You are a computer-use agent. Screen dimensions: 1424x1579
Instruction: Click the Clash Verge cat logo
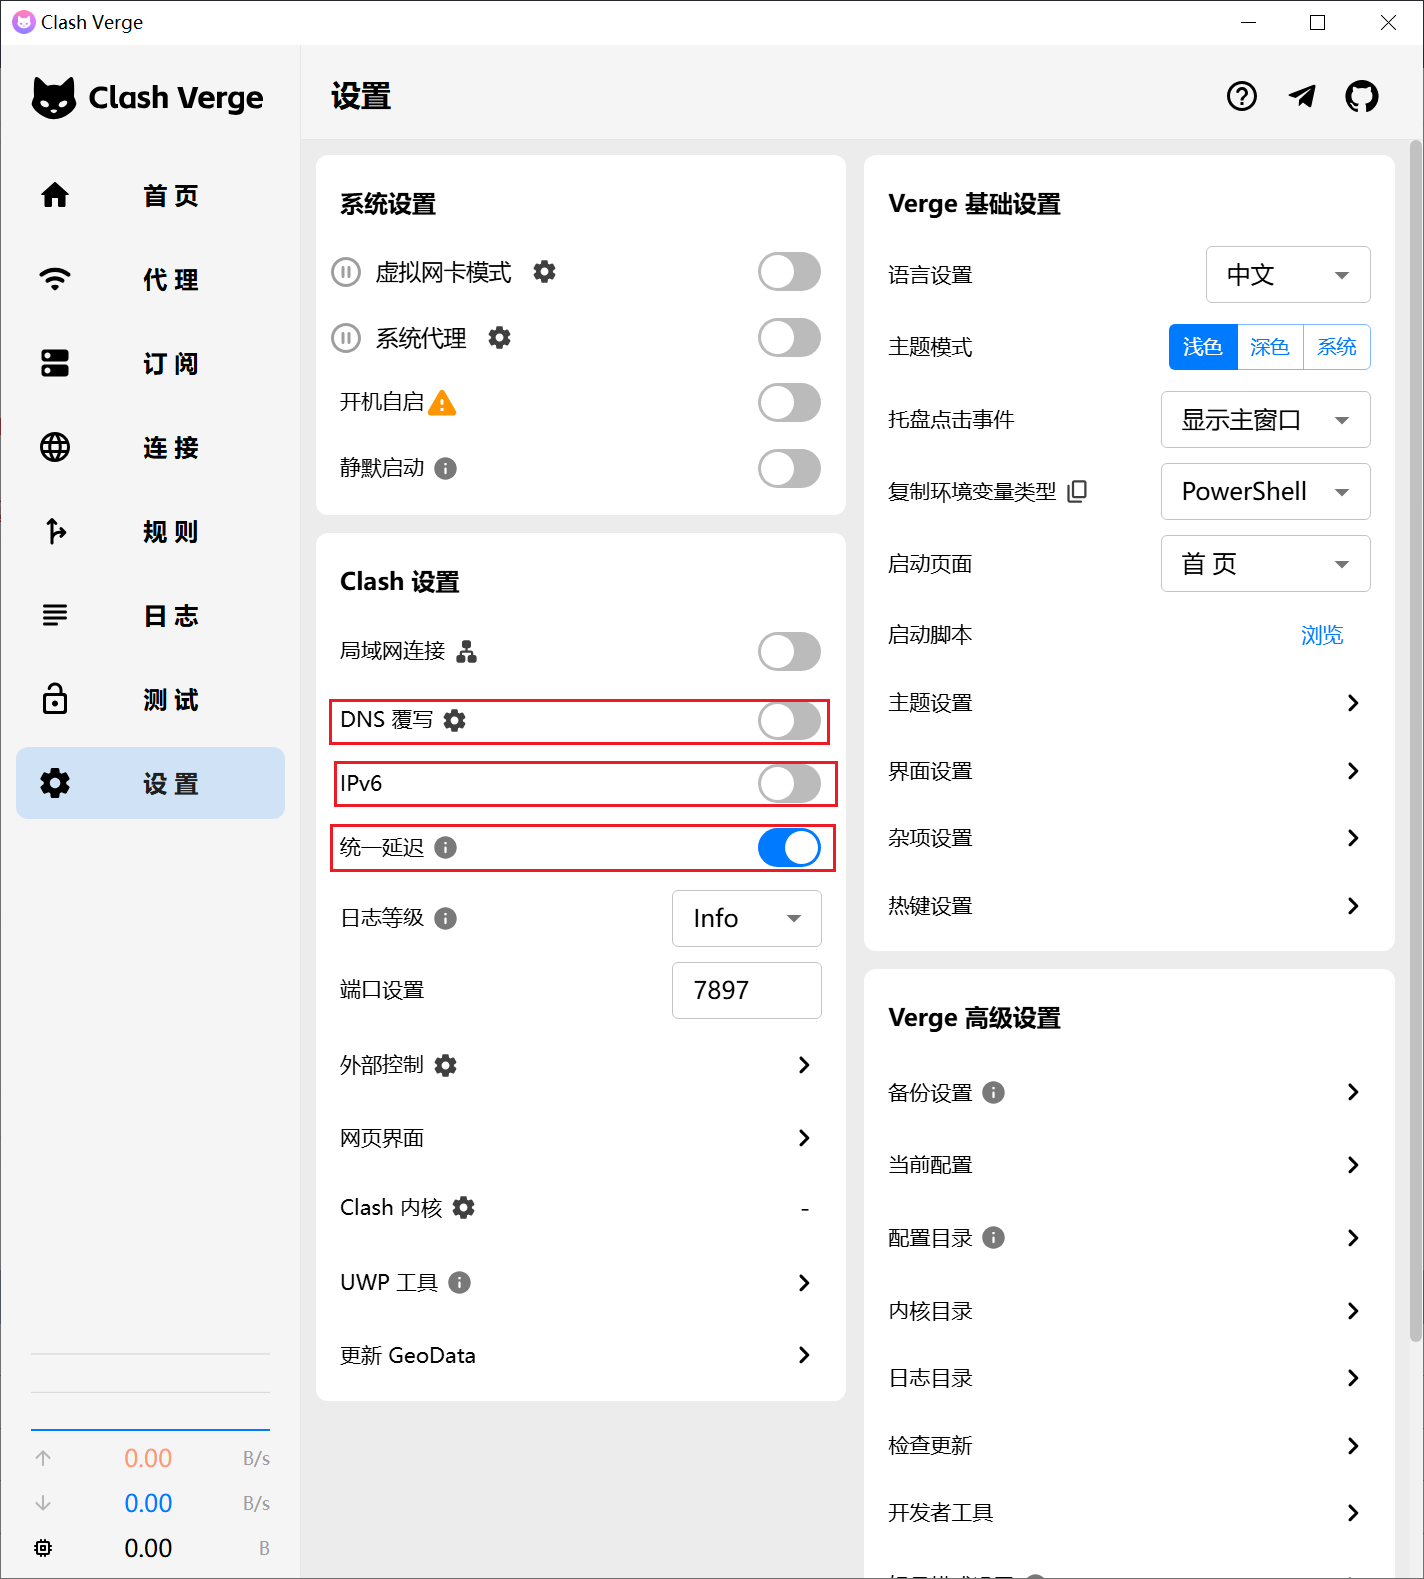coord(54,98)
